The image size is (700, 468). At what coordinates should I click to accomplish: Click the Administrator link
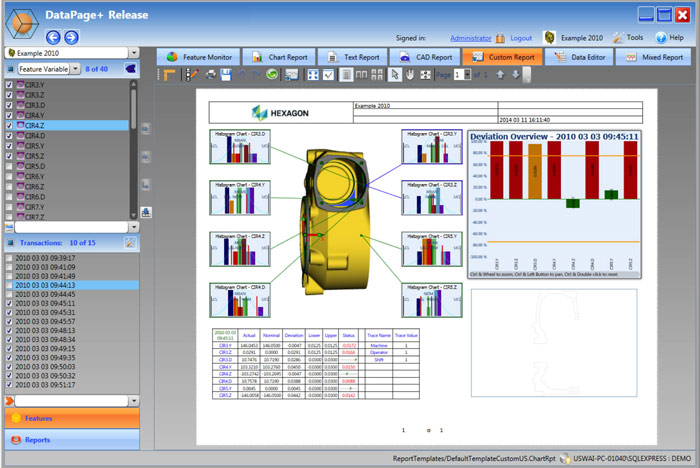point(471,38)
